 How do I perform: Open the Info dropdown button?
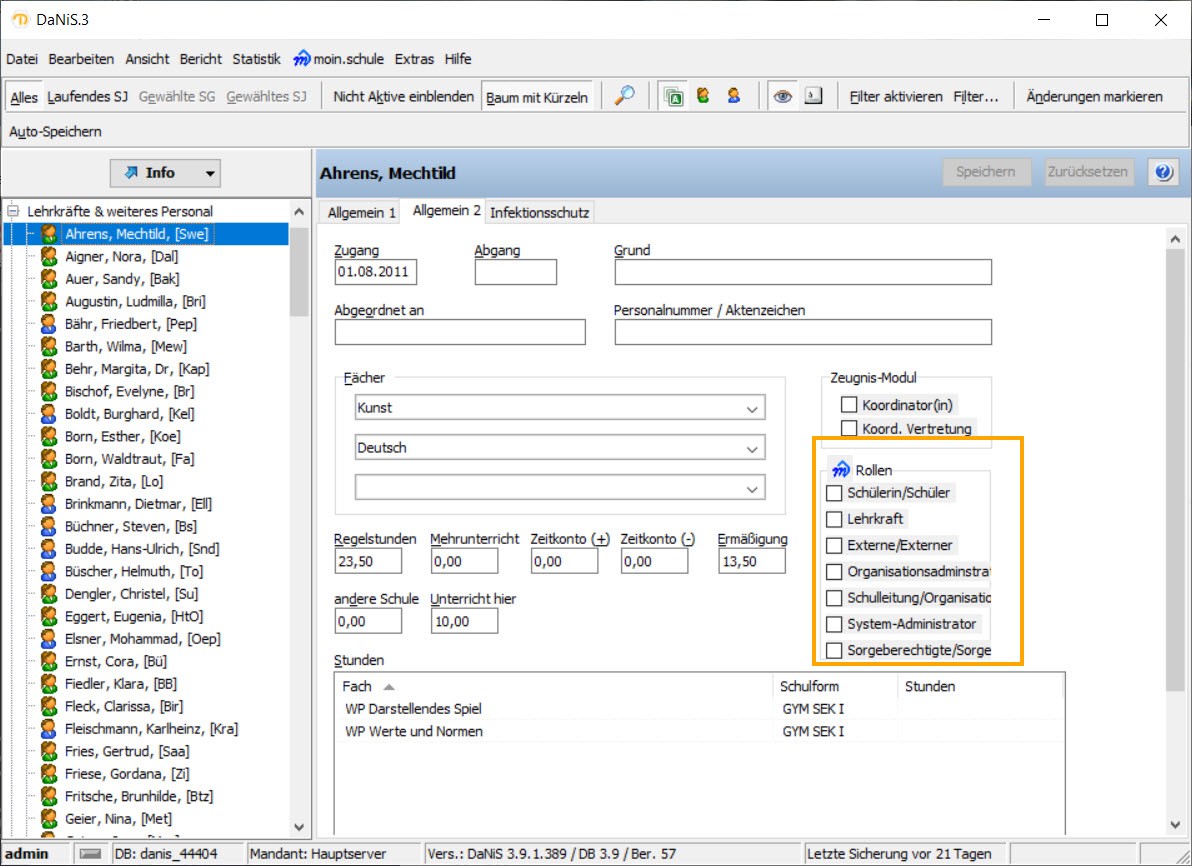pos(166,173)
